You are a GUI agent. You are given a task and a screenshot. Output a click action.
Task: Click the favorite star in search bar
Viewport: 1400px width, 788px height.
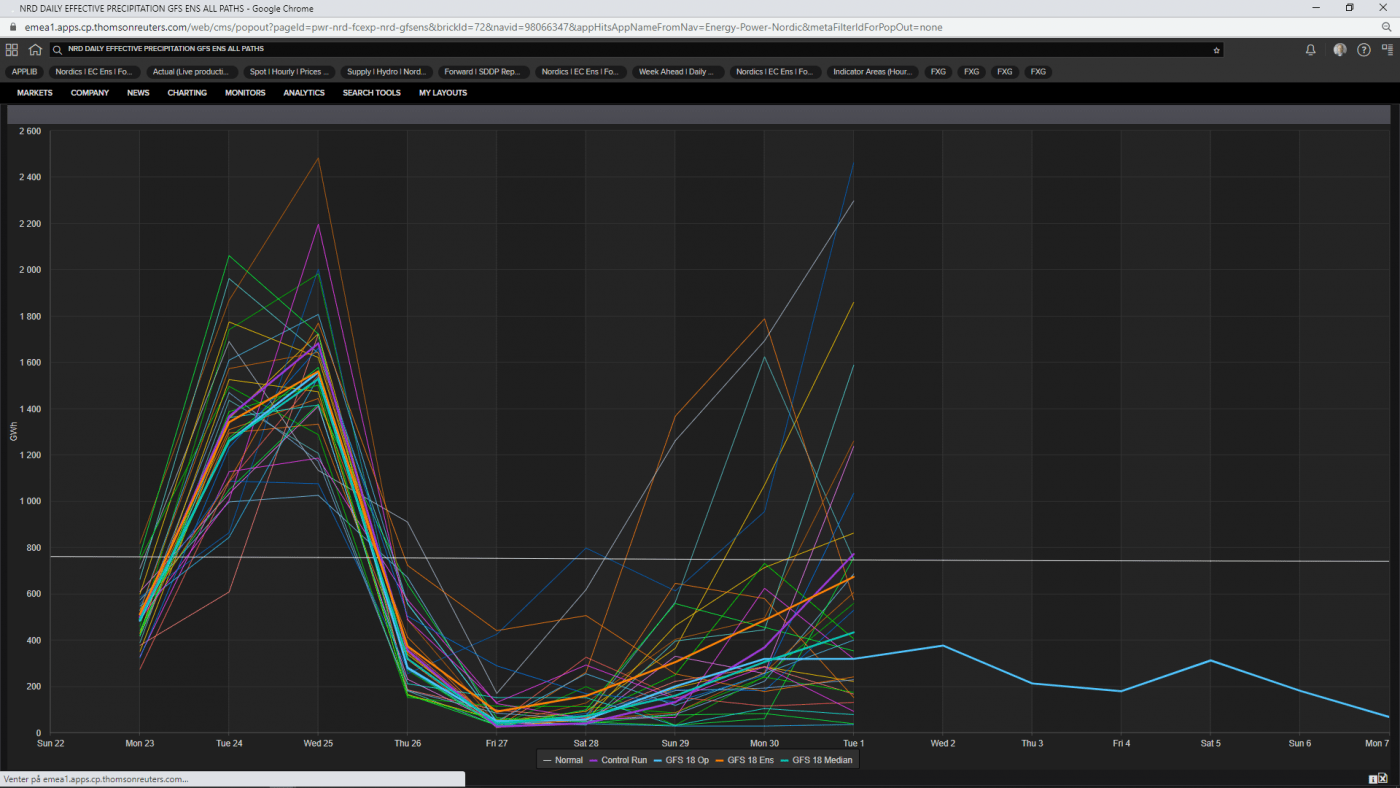pos(1216,49)
